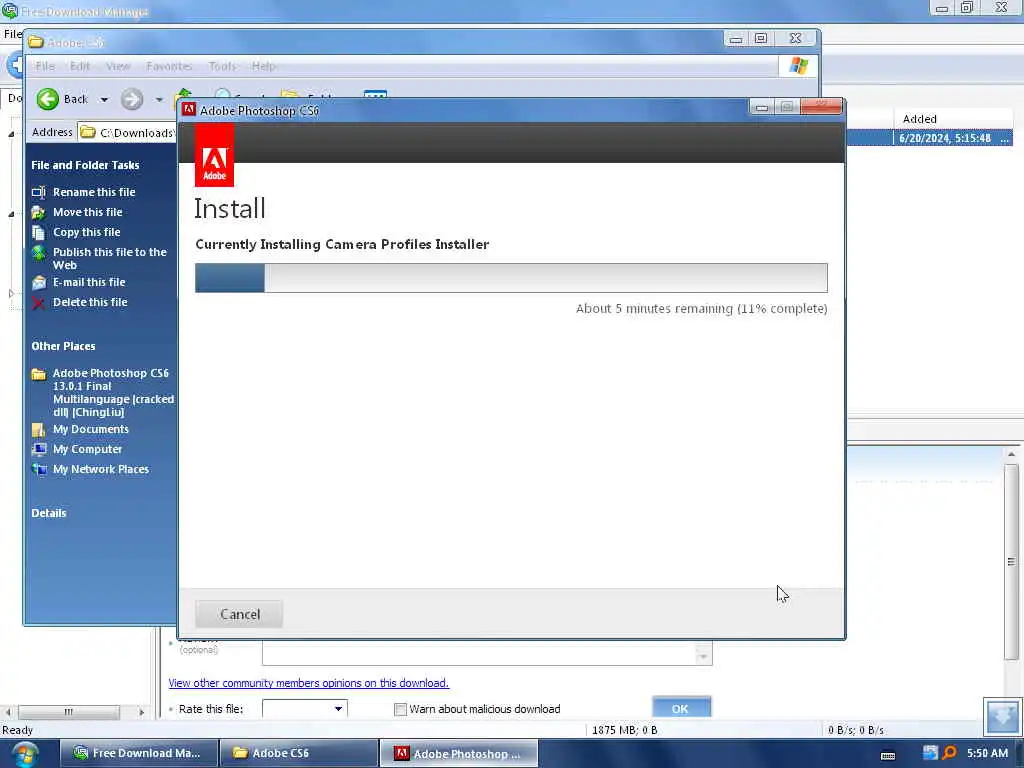This screenshot has height=768, width=1024.
Task: Click the Forward arrow in Explorer toolbar
Action: point(132,99)
